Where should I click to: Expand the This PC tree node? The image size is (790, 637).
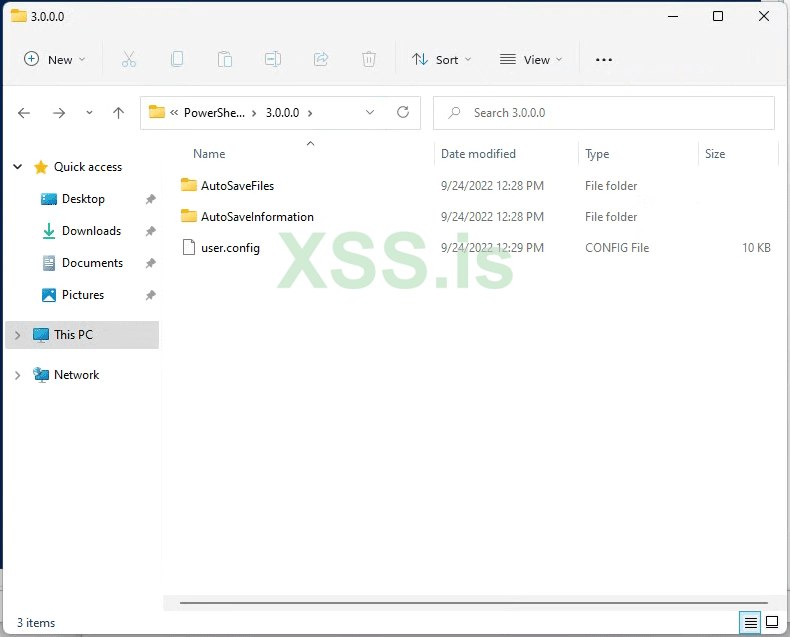(18, 335)
